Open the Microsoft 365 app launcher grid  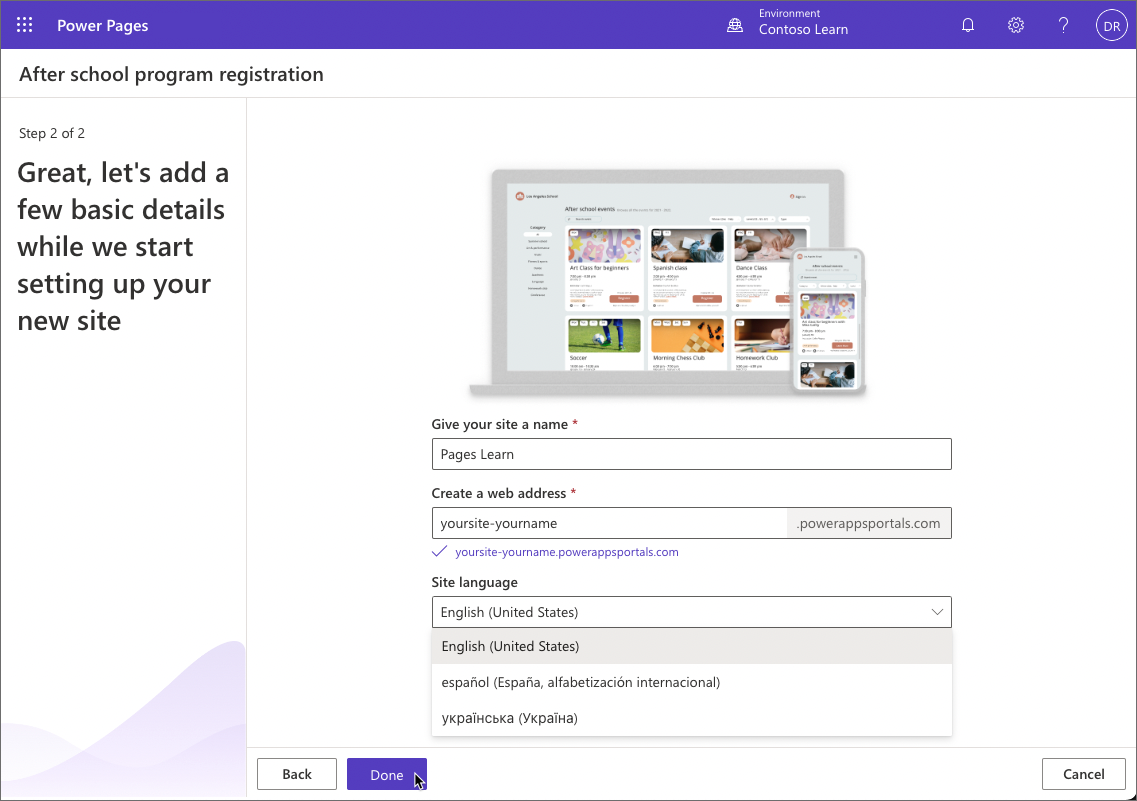[24, 24]
